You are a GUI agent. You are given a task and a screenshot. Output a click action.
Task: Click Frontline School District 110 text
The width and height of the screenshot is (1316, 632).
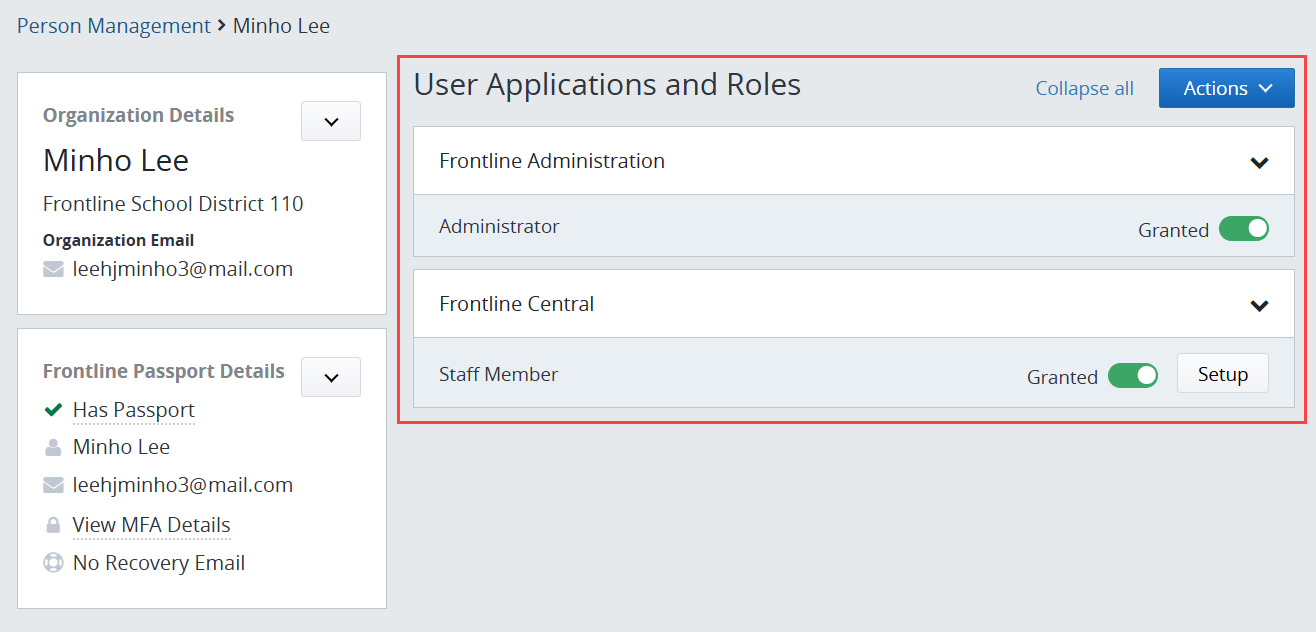pos(173,204)
